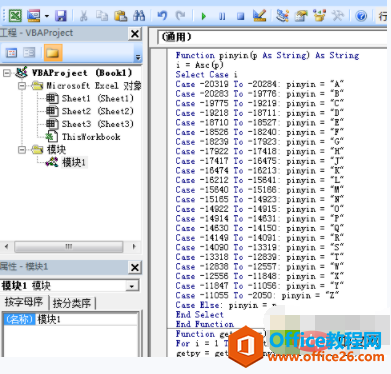Open the Object Browser icon
The height and width of the screenshot is (374, 391).
pyautogui.click(x=319, y=16)
